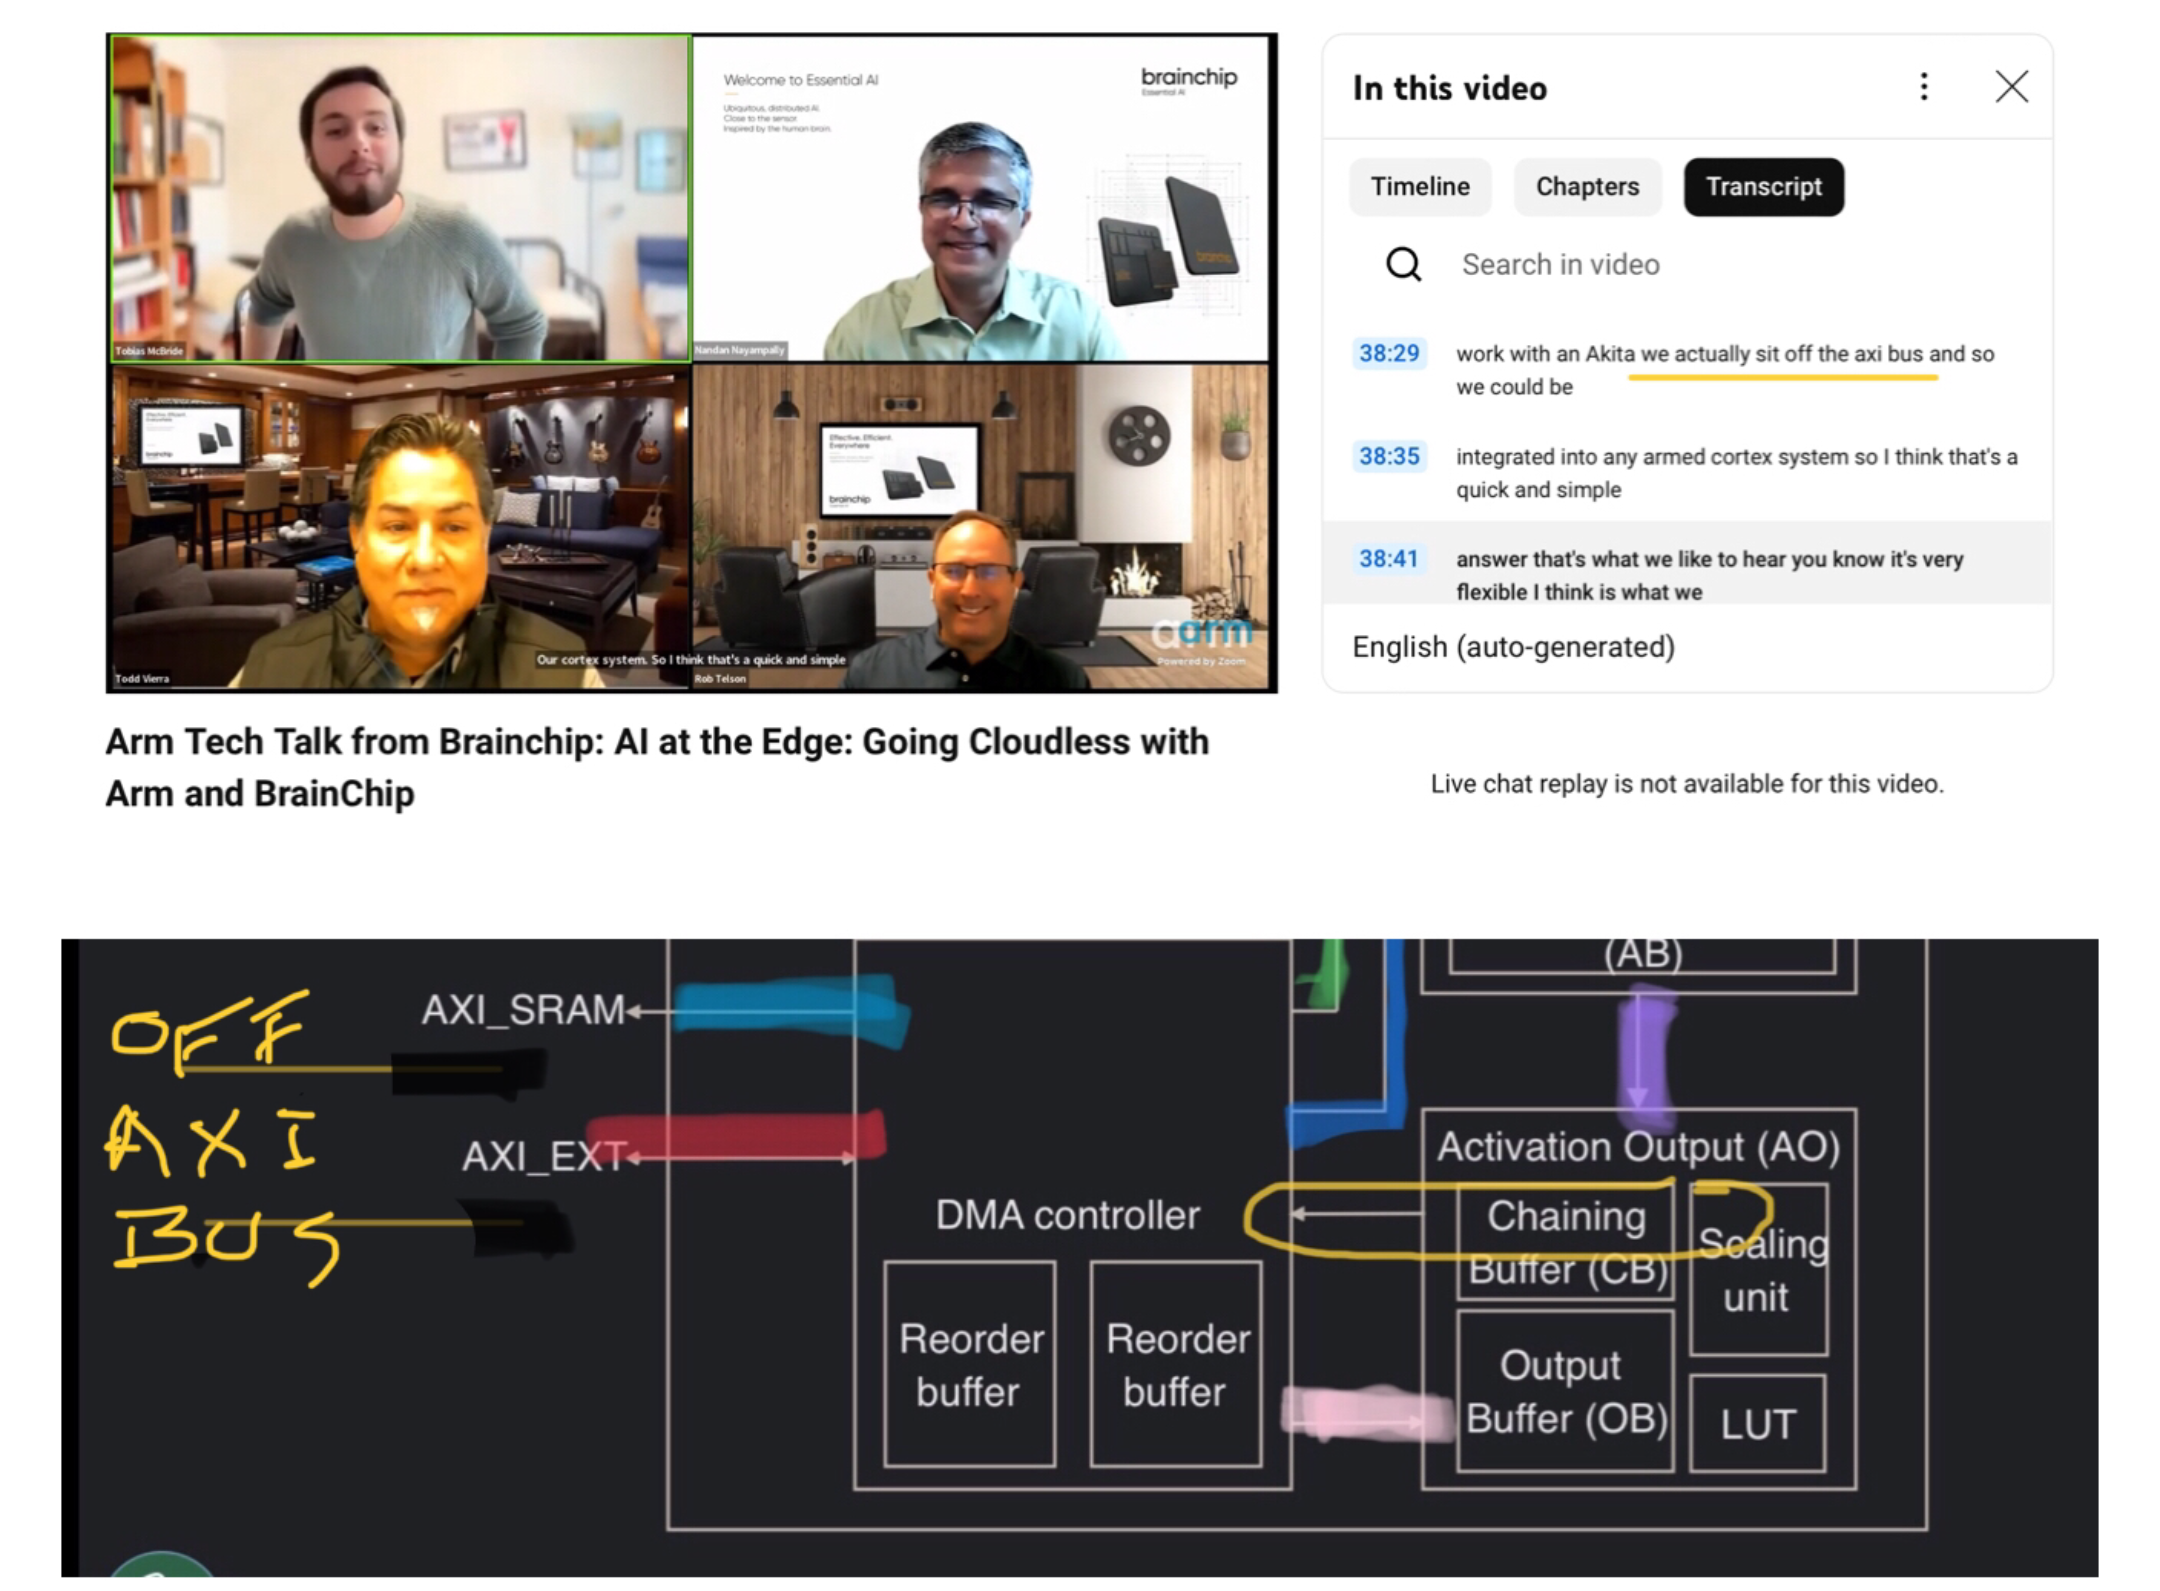2160x1591 pixels.
Task: Jump to the 38:29 timestamp
Action: (1388, 353)
